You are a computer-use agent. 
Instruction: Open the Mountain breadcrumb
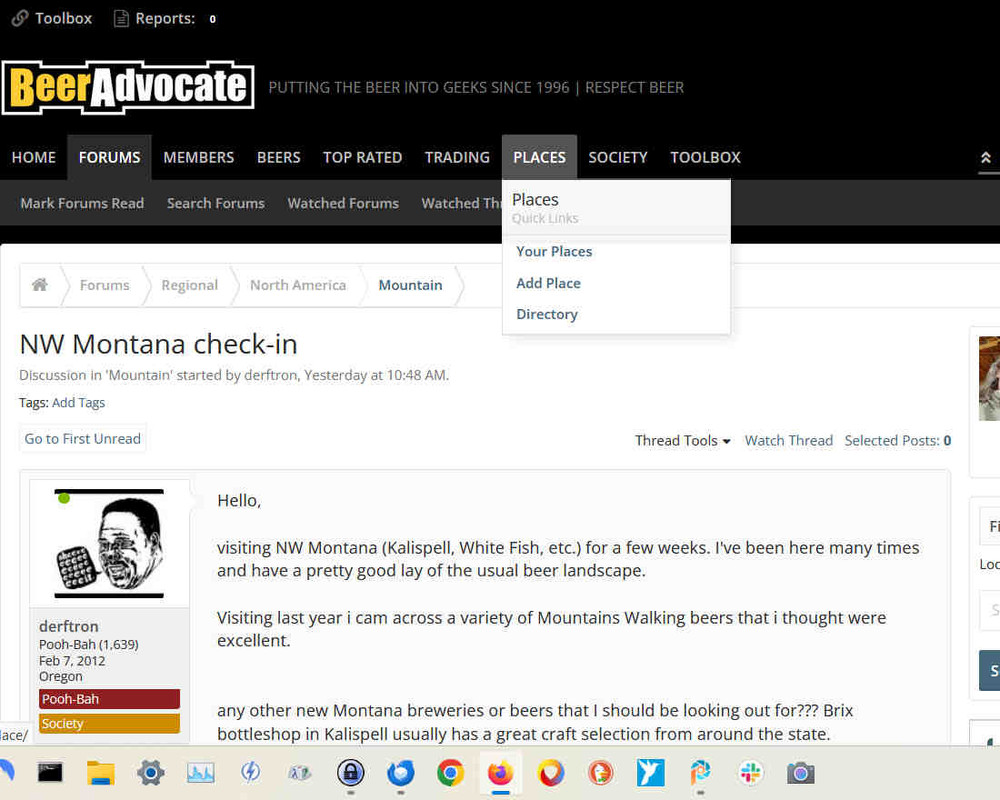(410, 285)
